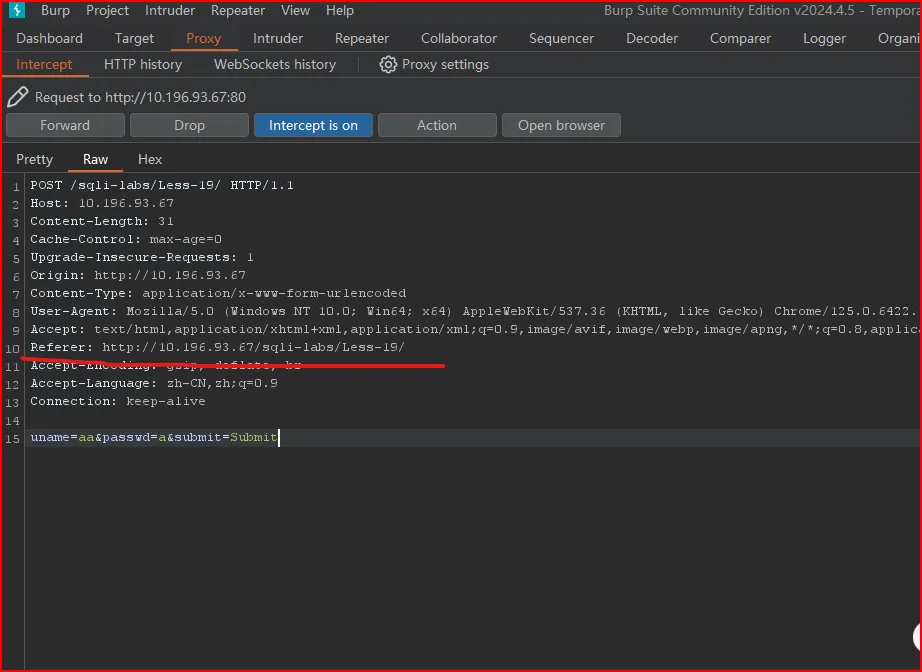Click the Burp Suite lightning logo icon
The image size is (922, 672).
[x=16, y=10]
